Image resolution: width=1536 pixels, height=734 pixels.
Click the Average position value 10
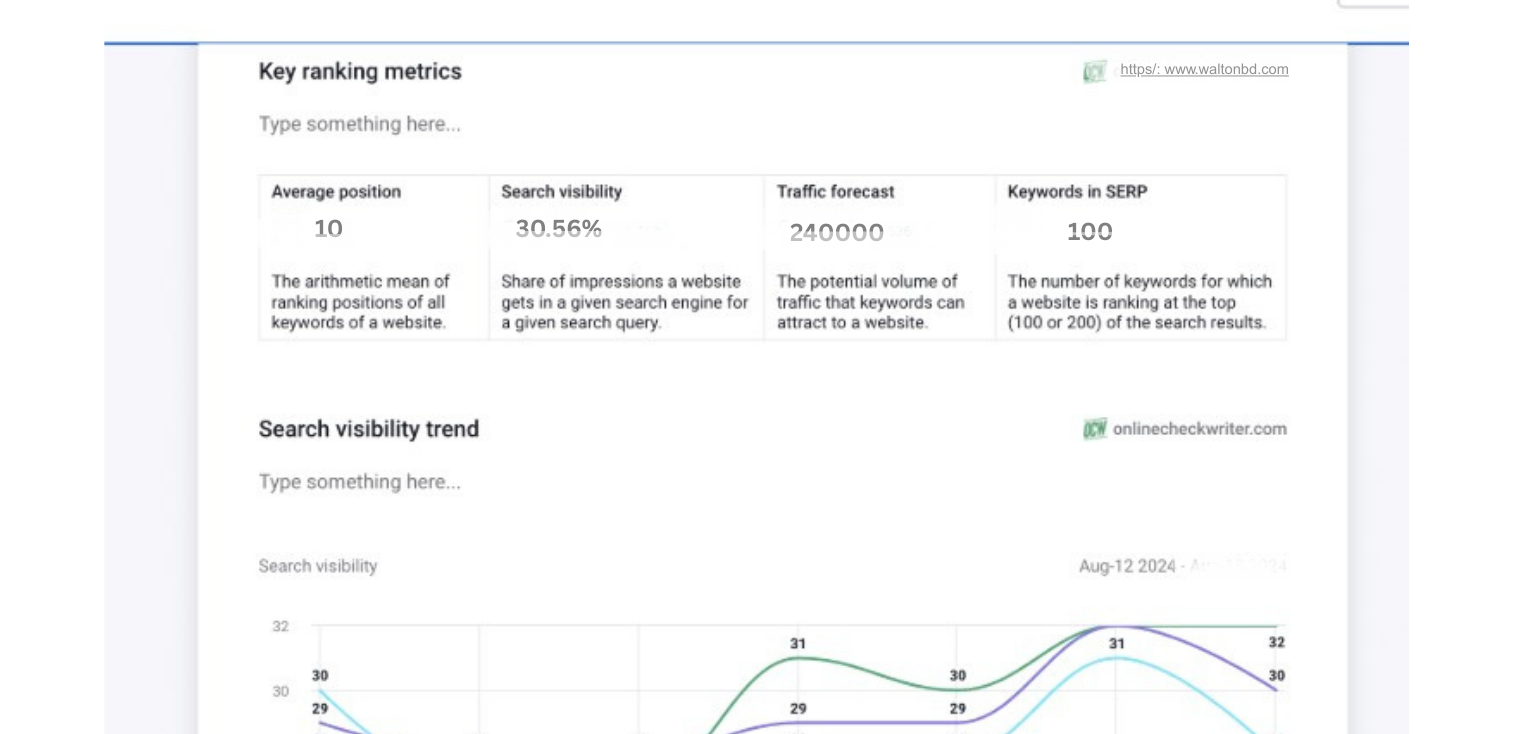pos(328,229)
